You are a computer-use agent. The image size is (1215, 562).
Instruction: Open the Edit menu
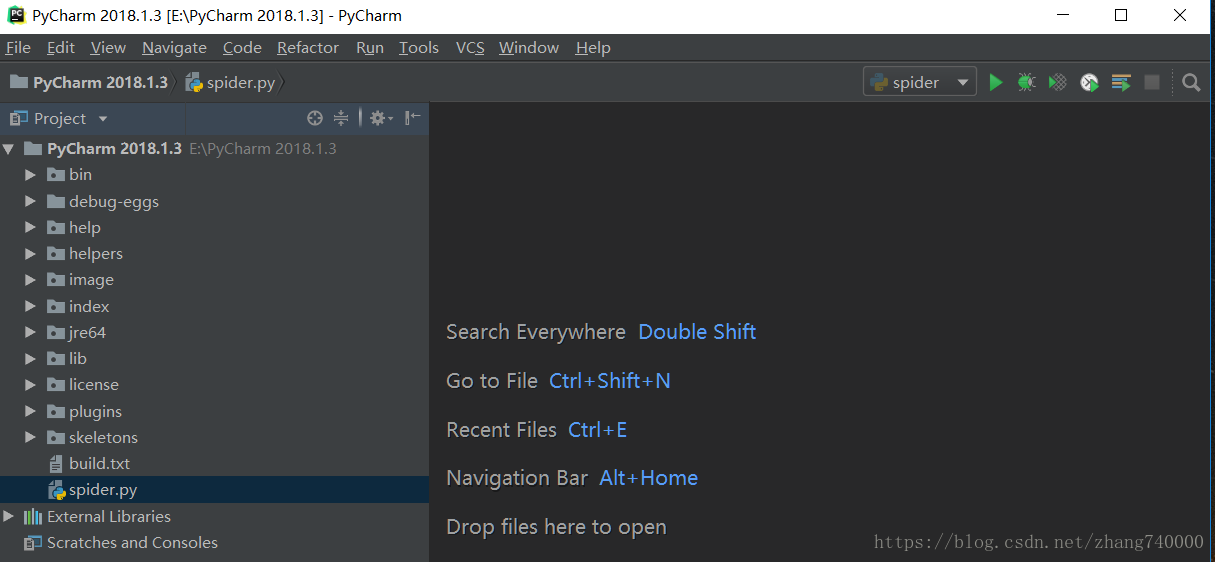61,47
